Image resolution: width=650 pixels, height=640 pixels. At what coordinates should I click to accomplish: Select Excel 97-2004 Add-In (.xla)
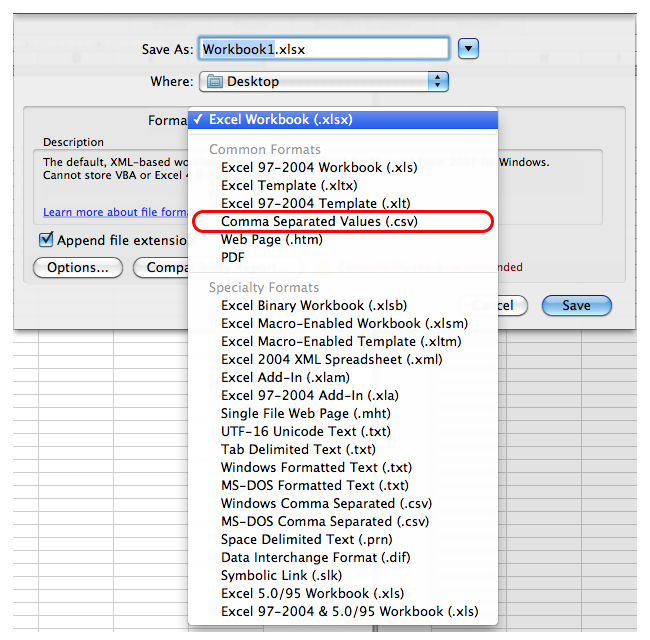[x=343, y=395]
